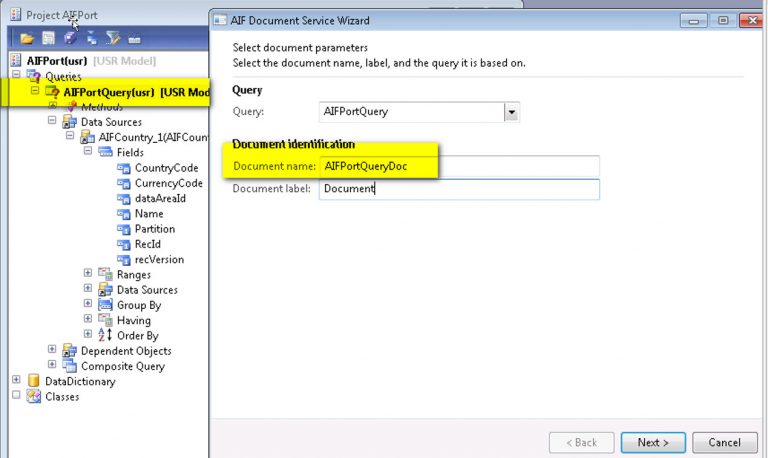Click the Cancel button
768x458 pixels.
tap(724, 442)
